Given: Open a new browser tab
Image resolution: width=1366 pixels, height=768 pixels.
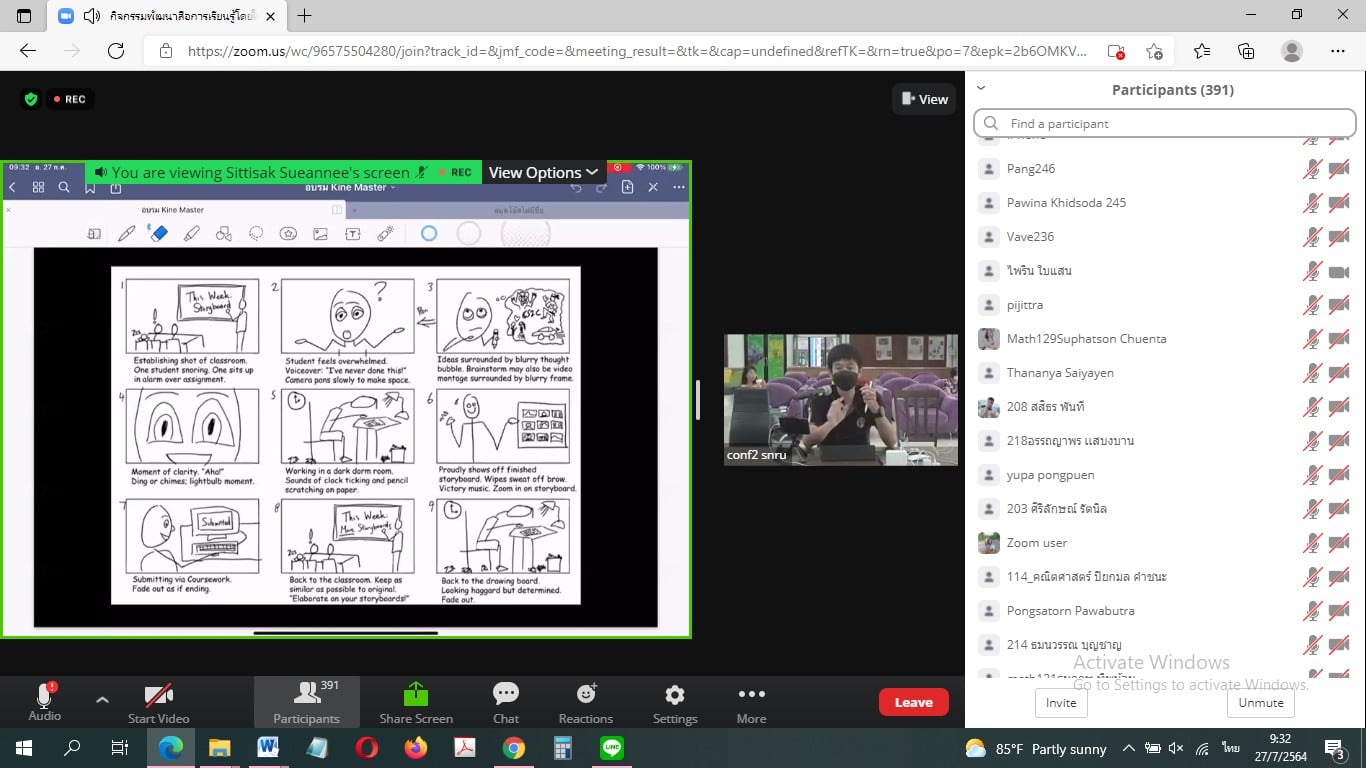Looking at the screenshot, I should pyautogui.click(x=305, y=16).
